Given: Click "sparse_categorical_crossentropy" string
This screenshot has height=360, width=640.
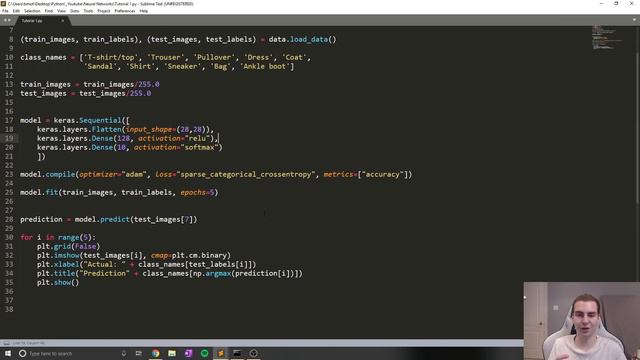Looking at the screenshot, I should click(246, 174).
